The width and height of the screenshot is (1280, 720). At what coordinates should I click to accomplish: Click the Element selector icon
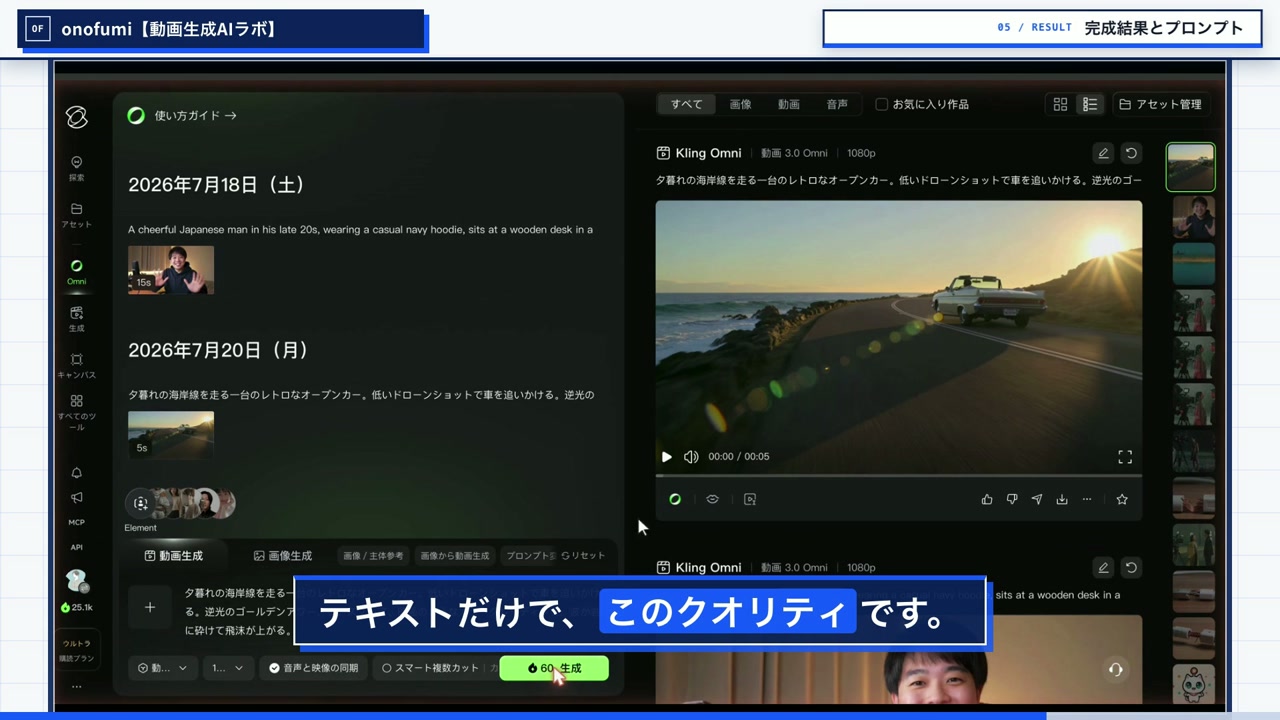click(141, 504)
